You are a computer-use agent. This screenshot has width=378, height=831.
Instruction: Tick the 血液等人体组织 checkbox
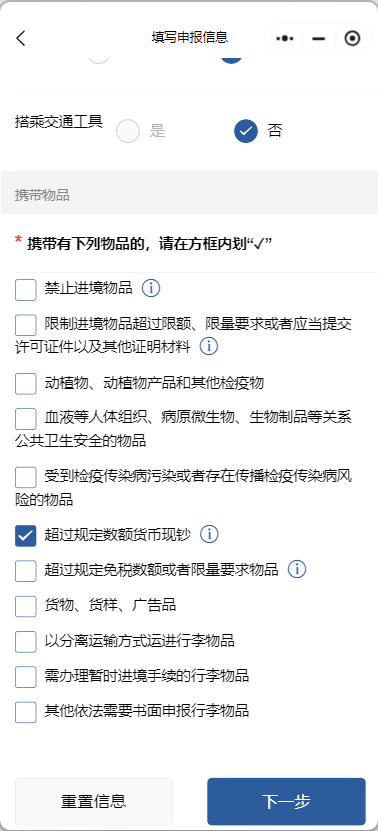click(25, 419)
